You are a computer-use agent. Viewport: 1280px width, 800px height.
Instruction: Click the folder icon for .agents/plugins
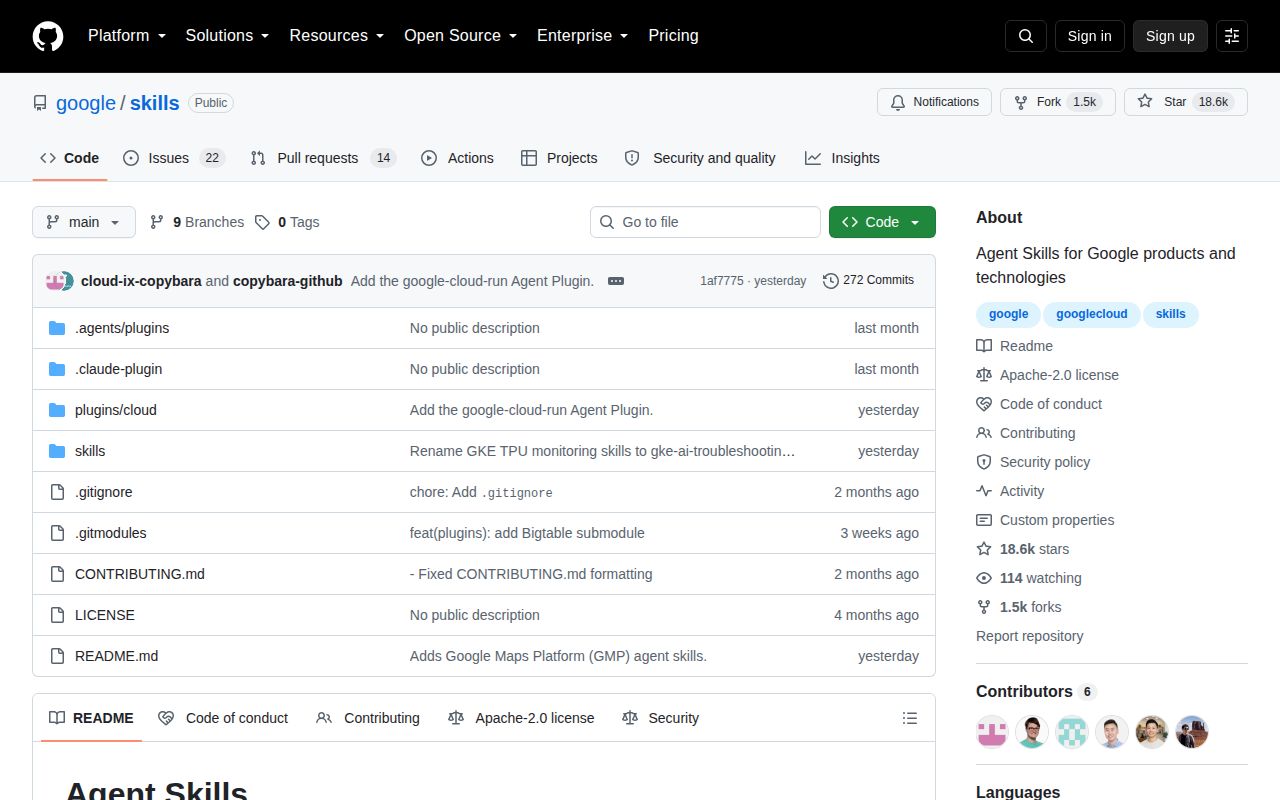[x=57, y=328]
